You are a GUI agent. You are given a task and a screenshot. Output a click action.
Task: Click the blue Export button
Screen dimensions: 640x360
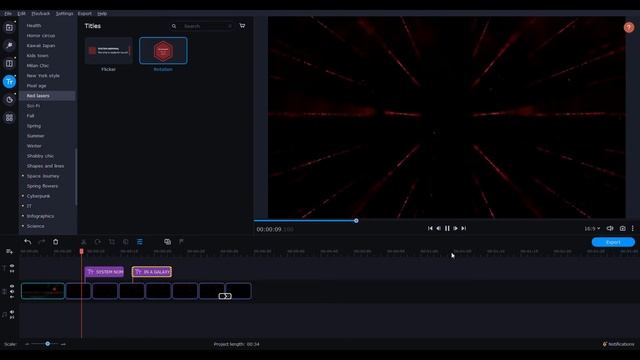tap(613, 242)
